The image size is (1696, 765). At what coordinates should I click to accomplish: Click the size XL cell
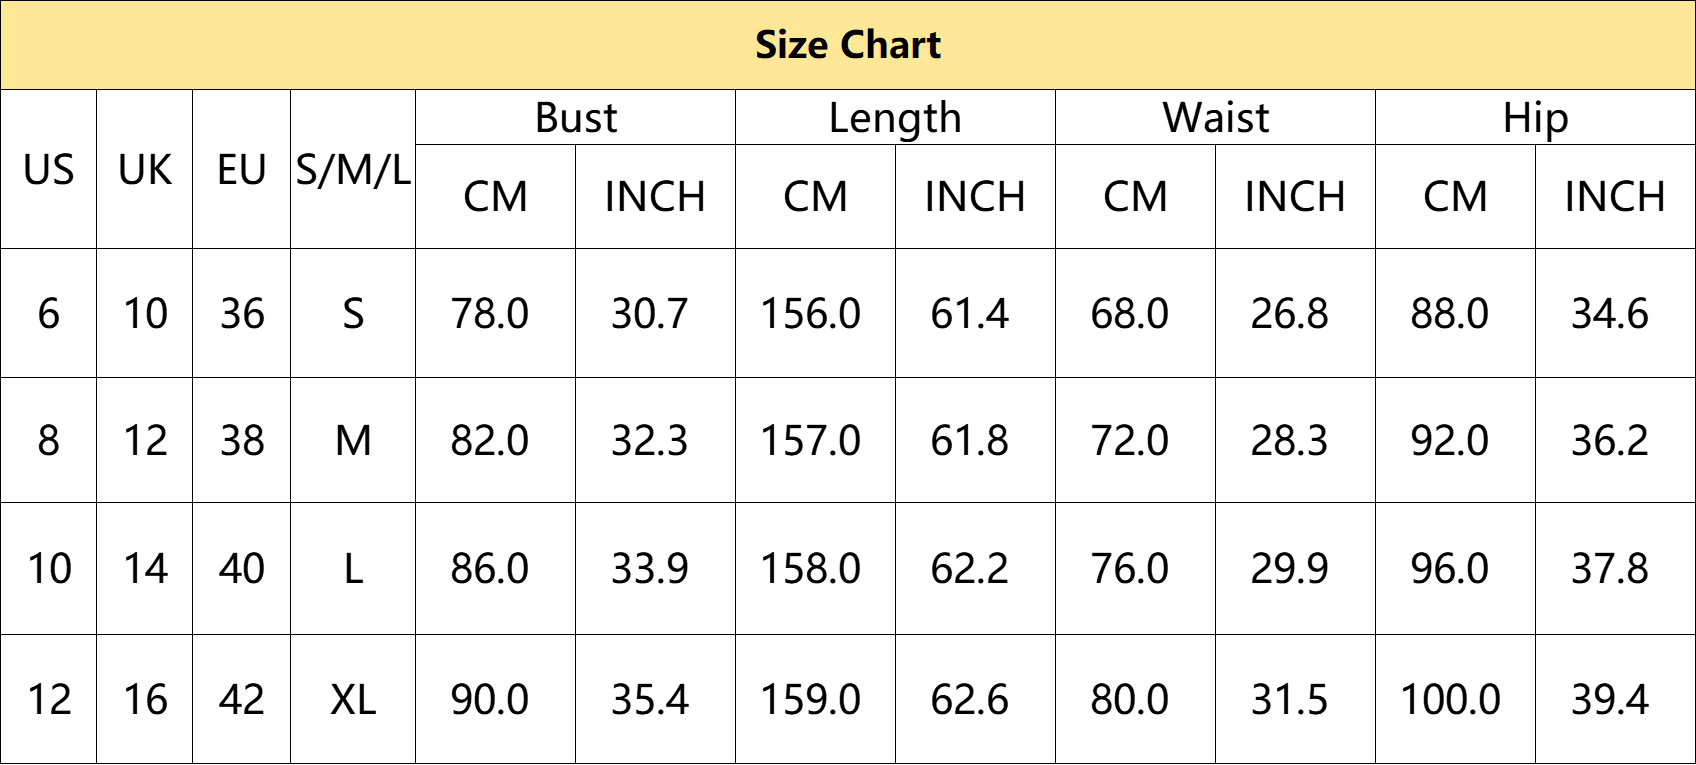(x=353, y=699)
